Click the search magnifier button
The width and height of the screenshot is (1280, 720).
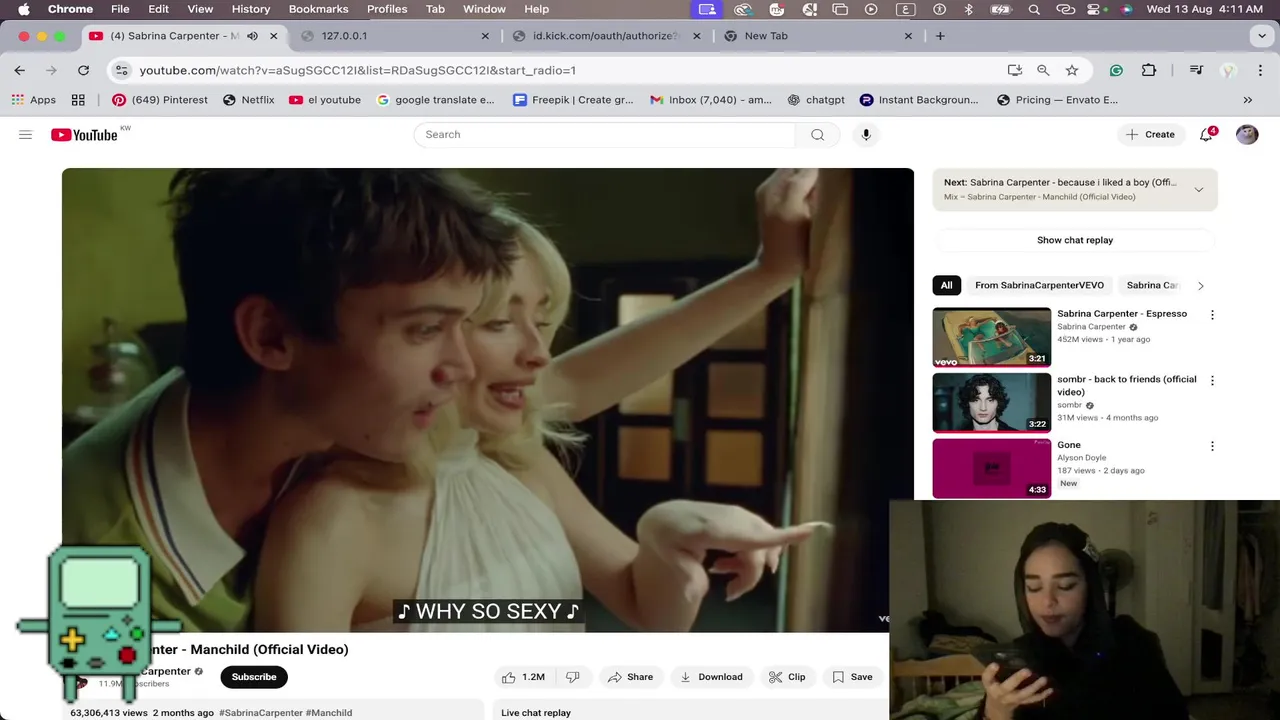point(818,134)
